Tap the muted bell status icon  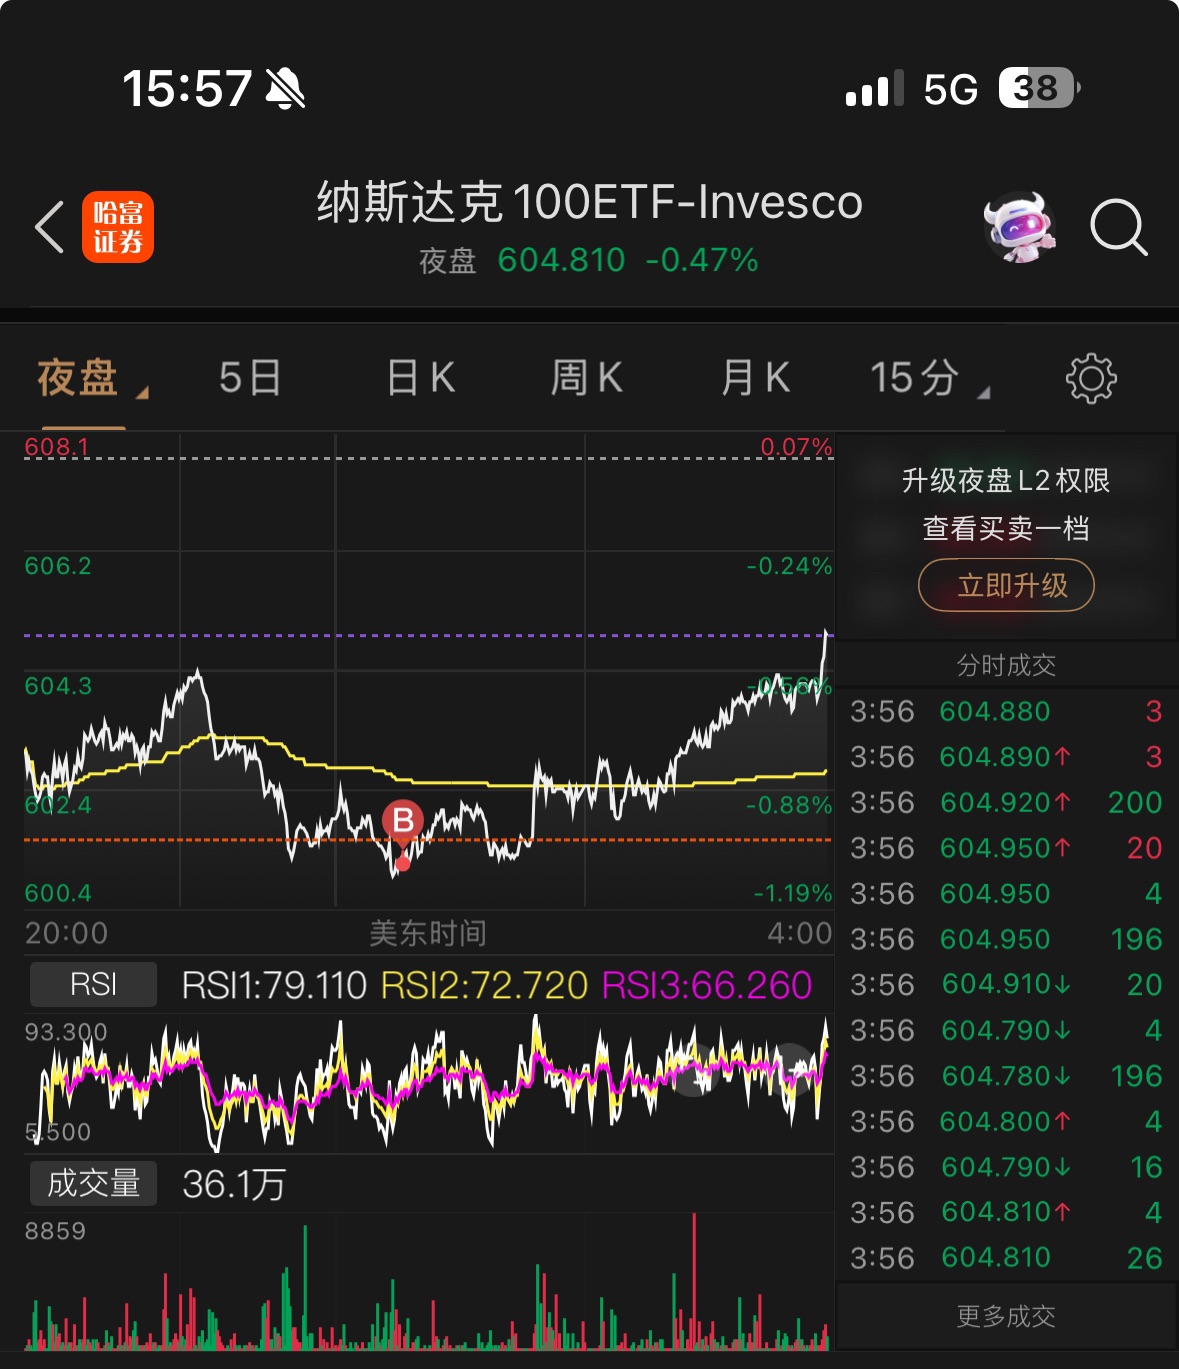(x=286, y=89)
